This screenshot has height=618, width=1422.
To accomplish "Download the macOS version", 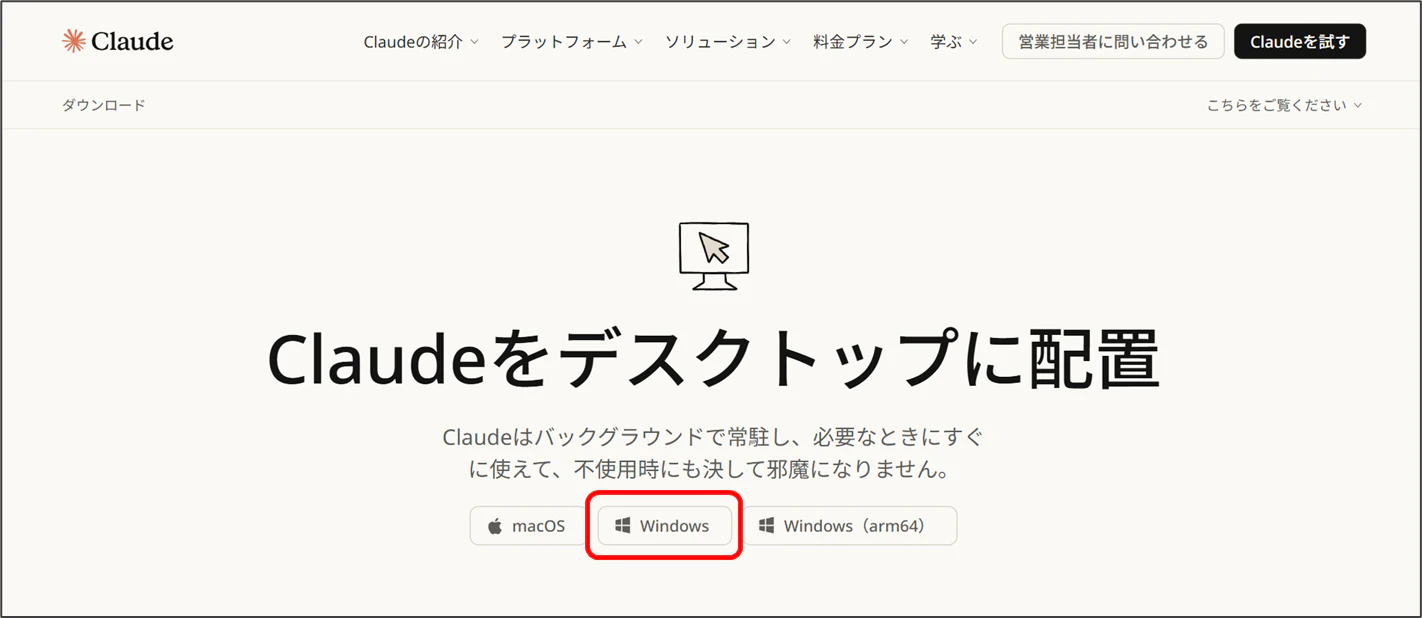I will click(x=528, y=526).
